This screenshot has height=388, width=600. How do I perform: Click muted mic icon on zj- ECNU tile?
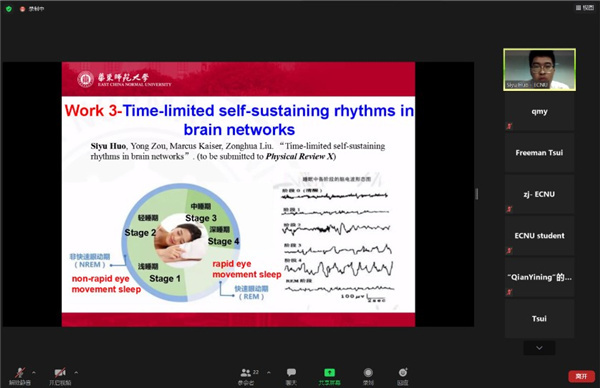click(x=509, y=209)
